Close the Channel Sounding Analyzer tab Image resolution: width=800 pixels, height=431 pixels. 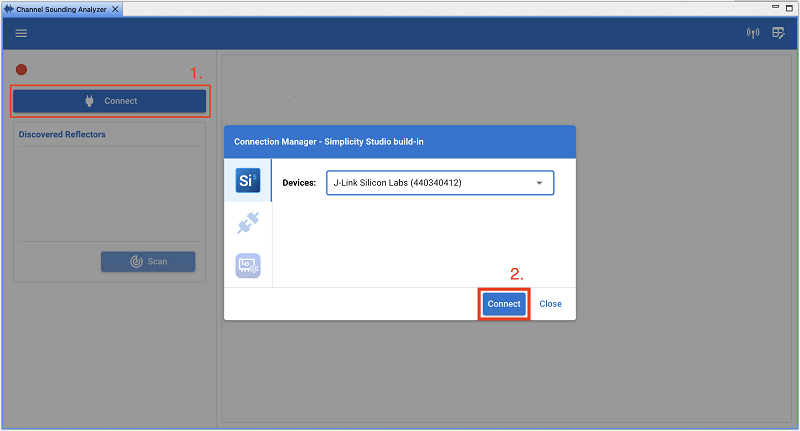114,8
